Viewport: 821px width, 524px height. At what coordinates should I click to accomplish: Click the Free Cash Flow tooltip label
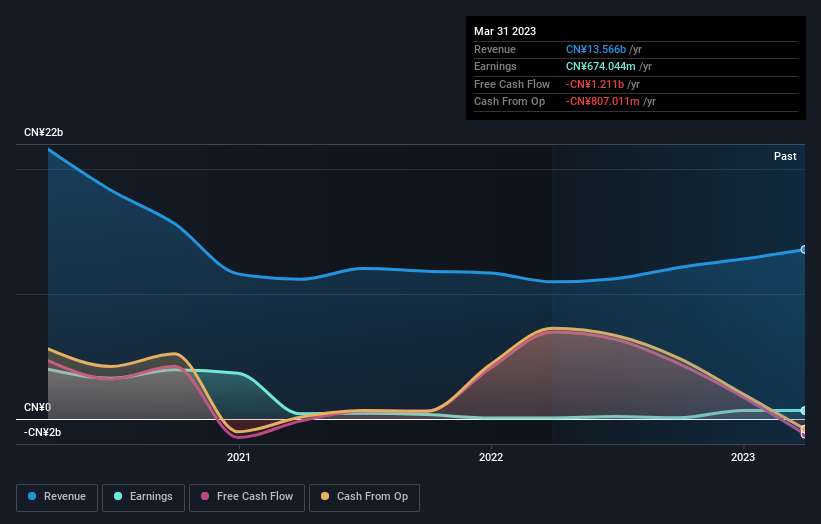[x=512, y=84]
